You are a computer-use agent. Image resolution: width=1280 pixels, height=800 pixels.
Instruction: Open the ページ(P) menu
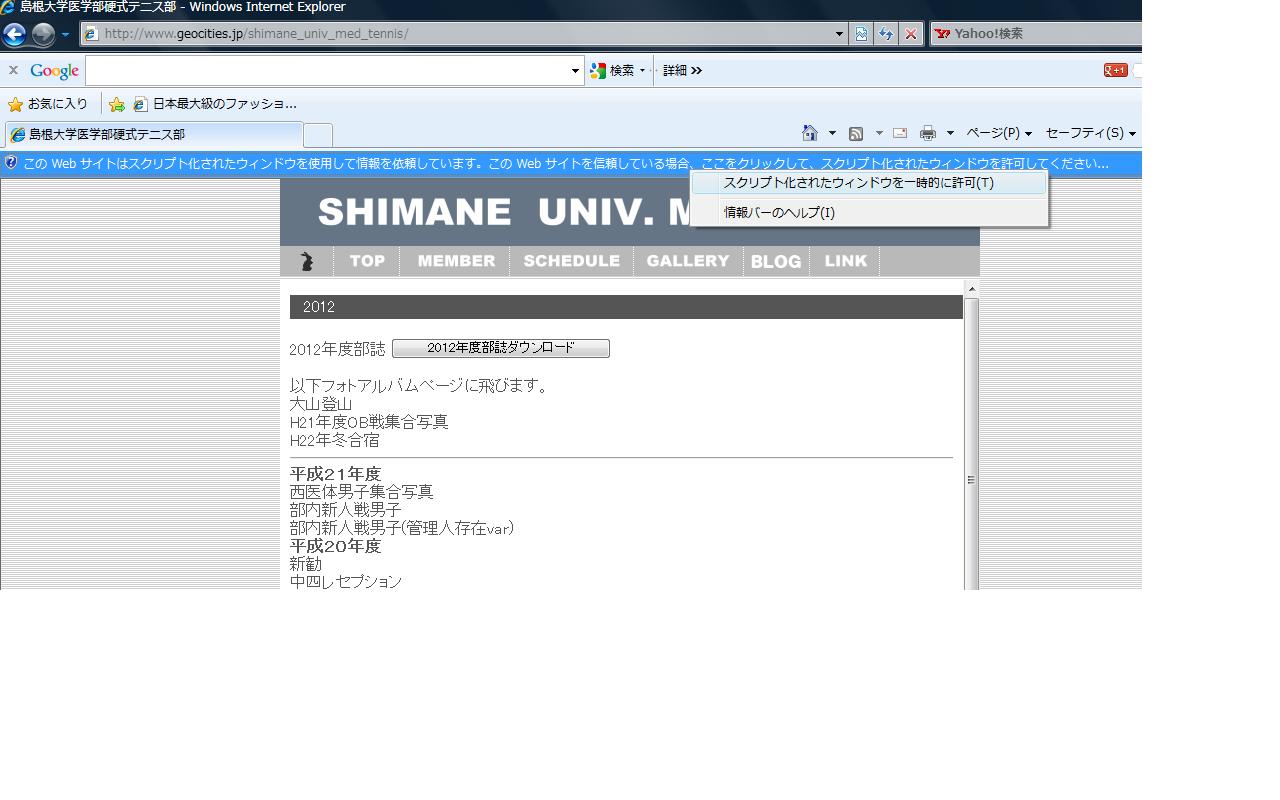(999, 133)
